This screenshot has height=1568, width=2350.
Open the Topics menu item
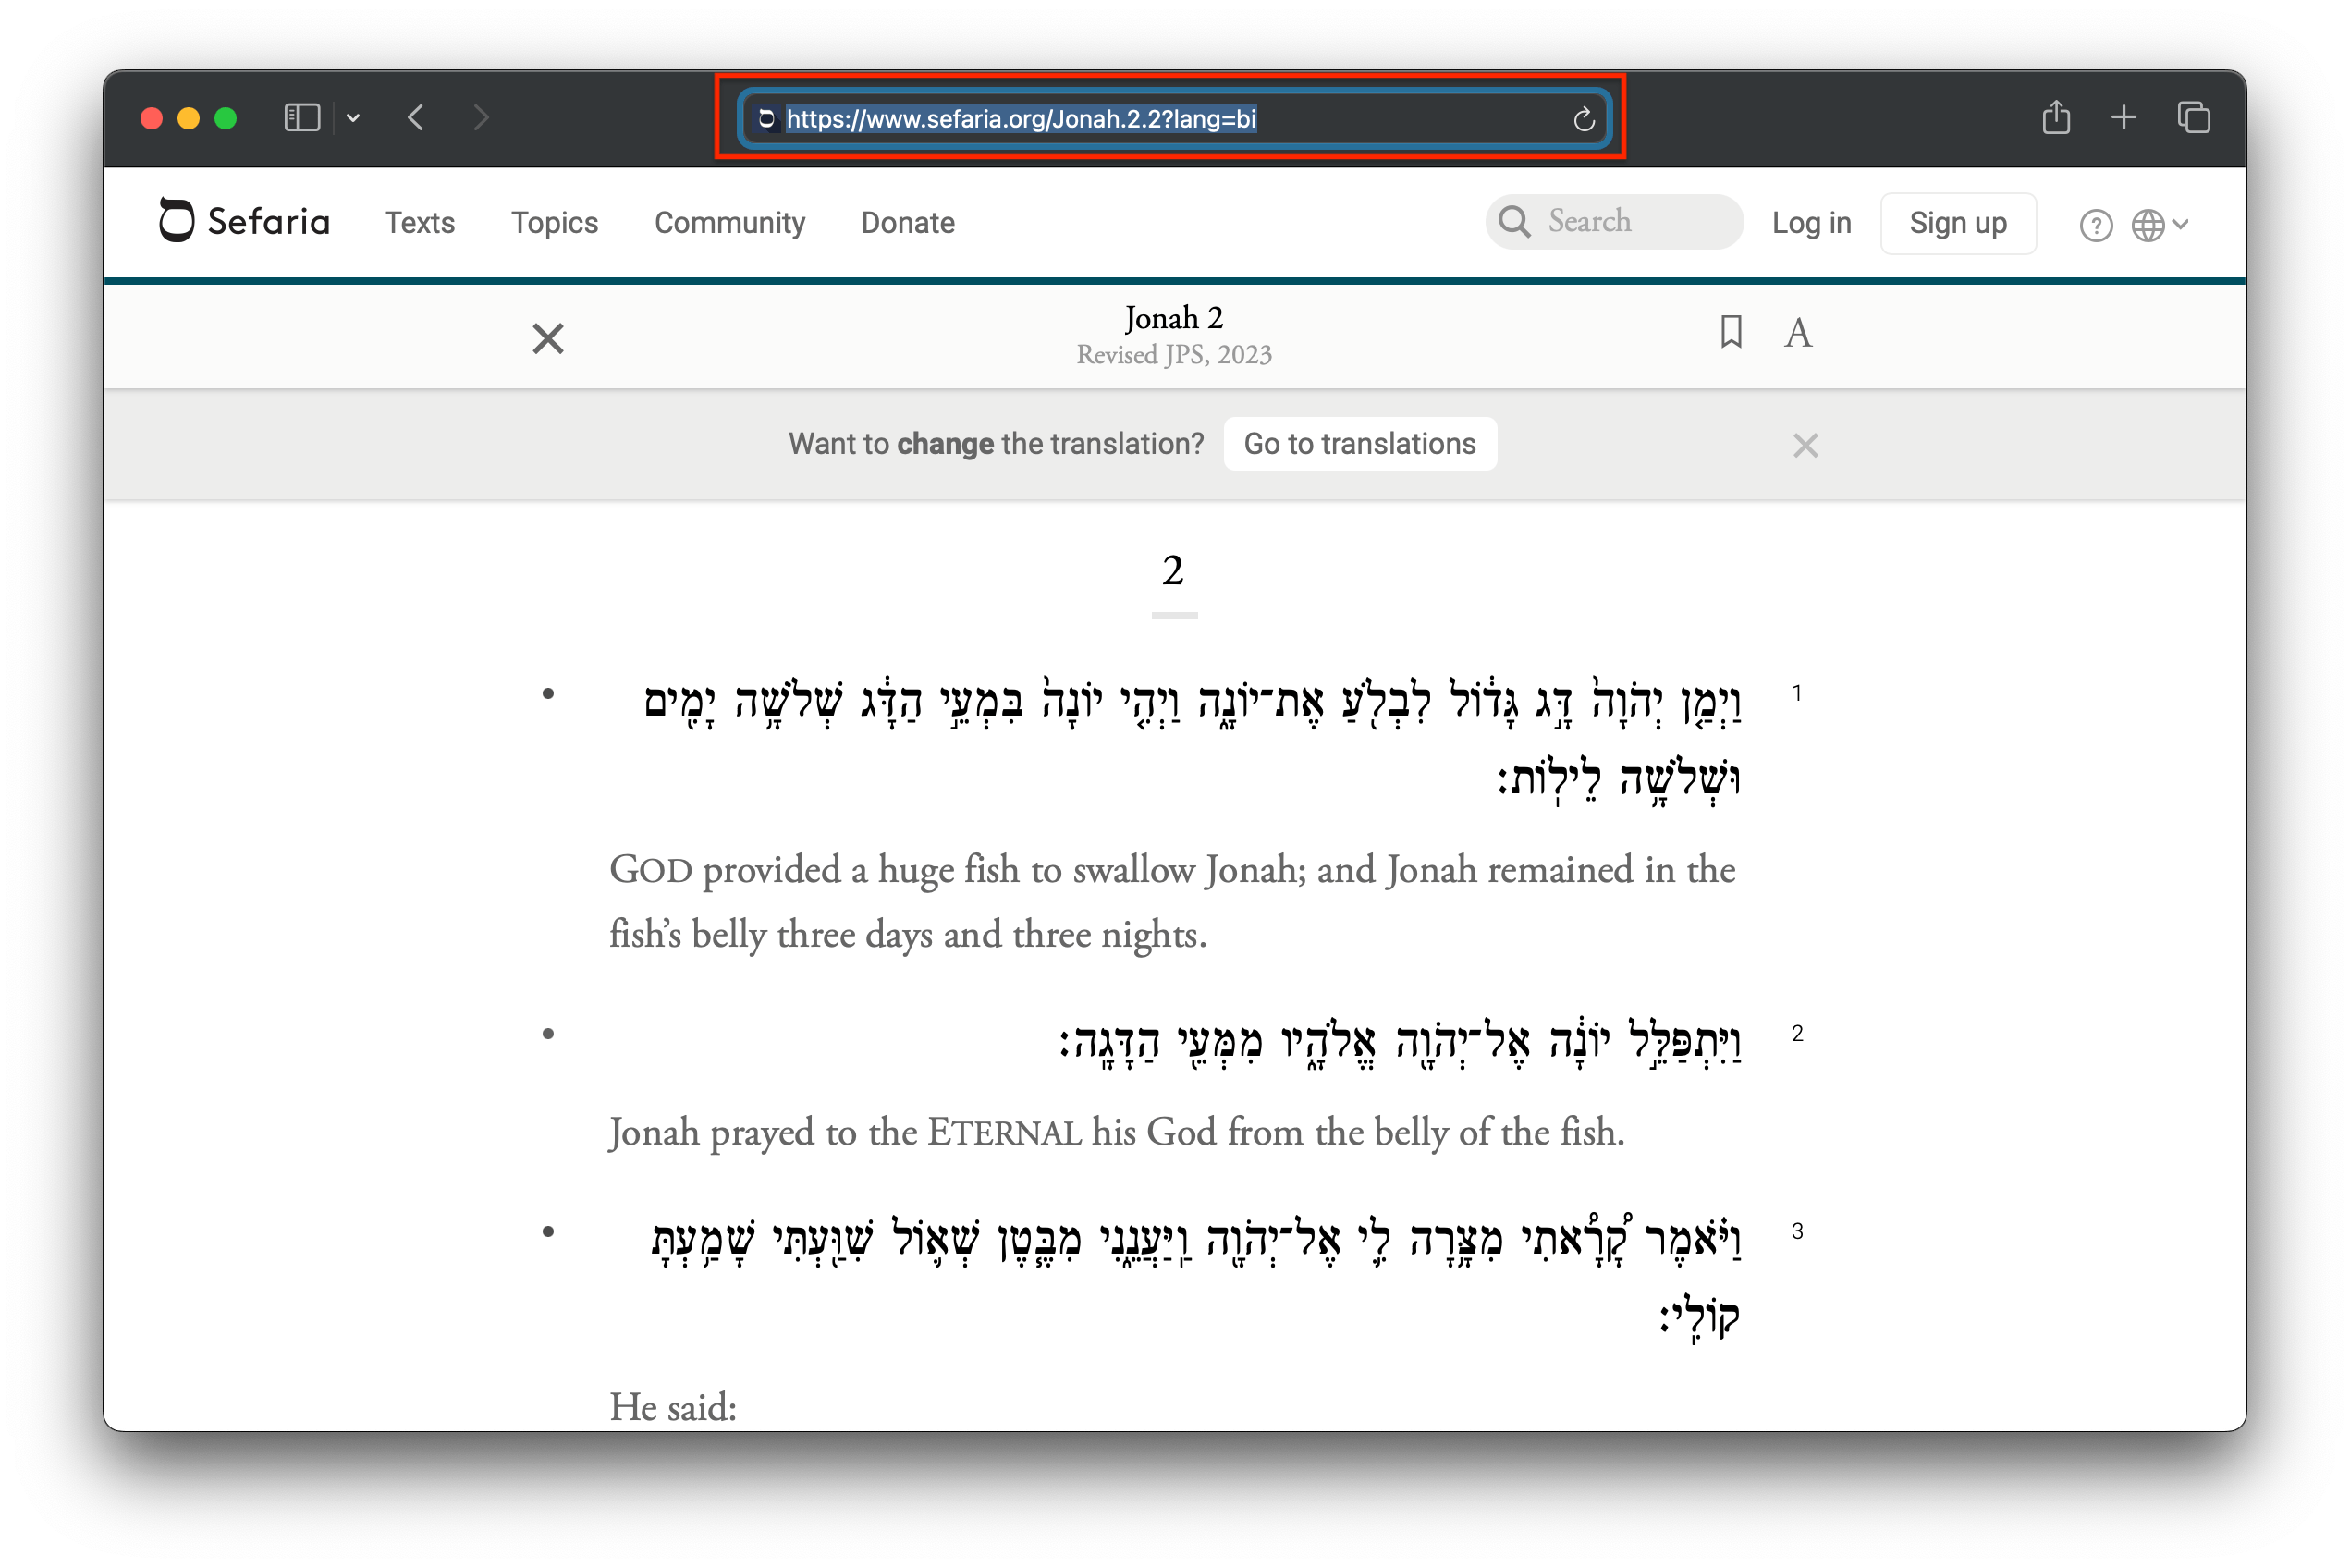[554, 222]
